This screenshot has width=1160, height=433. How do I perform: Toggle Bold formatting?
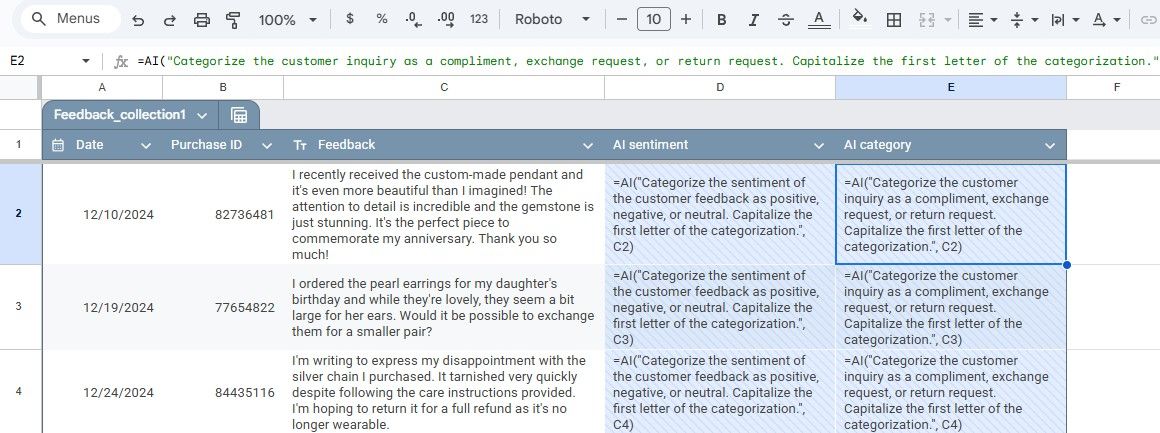pyautogui.click(x=721, y=20)
